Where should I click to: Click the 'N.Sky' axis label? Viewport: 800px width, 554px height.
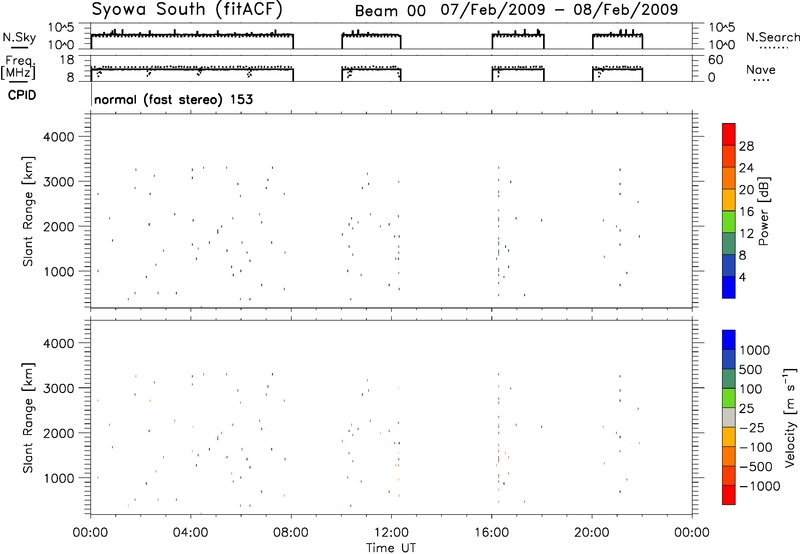pyautogui.click(x=19, y=38)
